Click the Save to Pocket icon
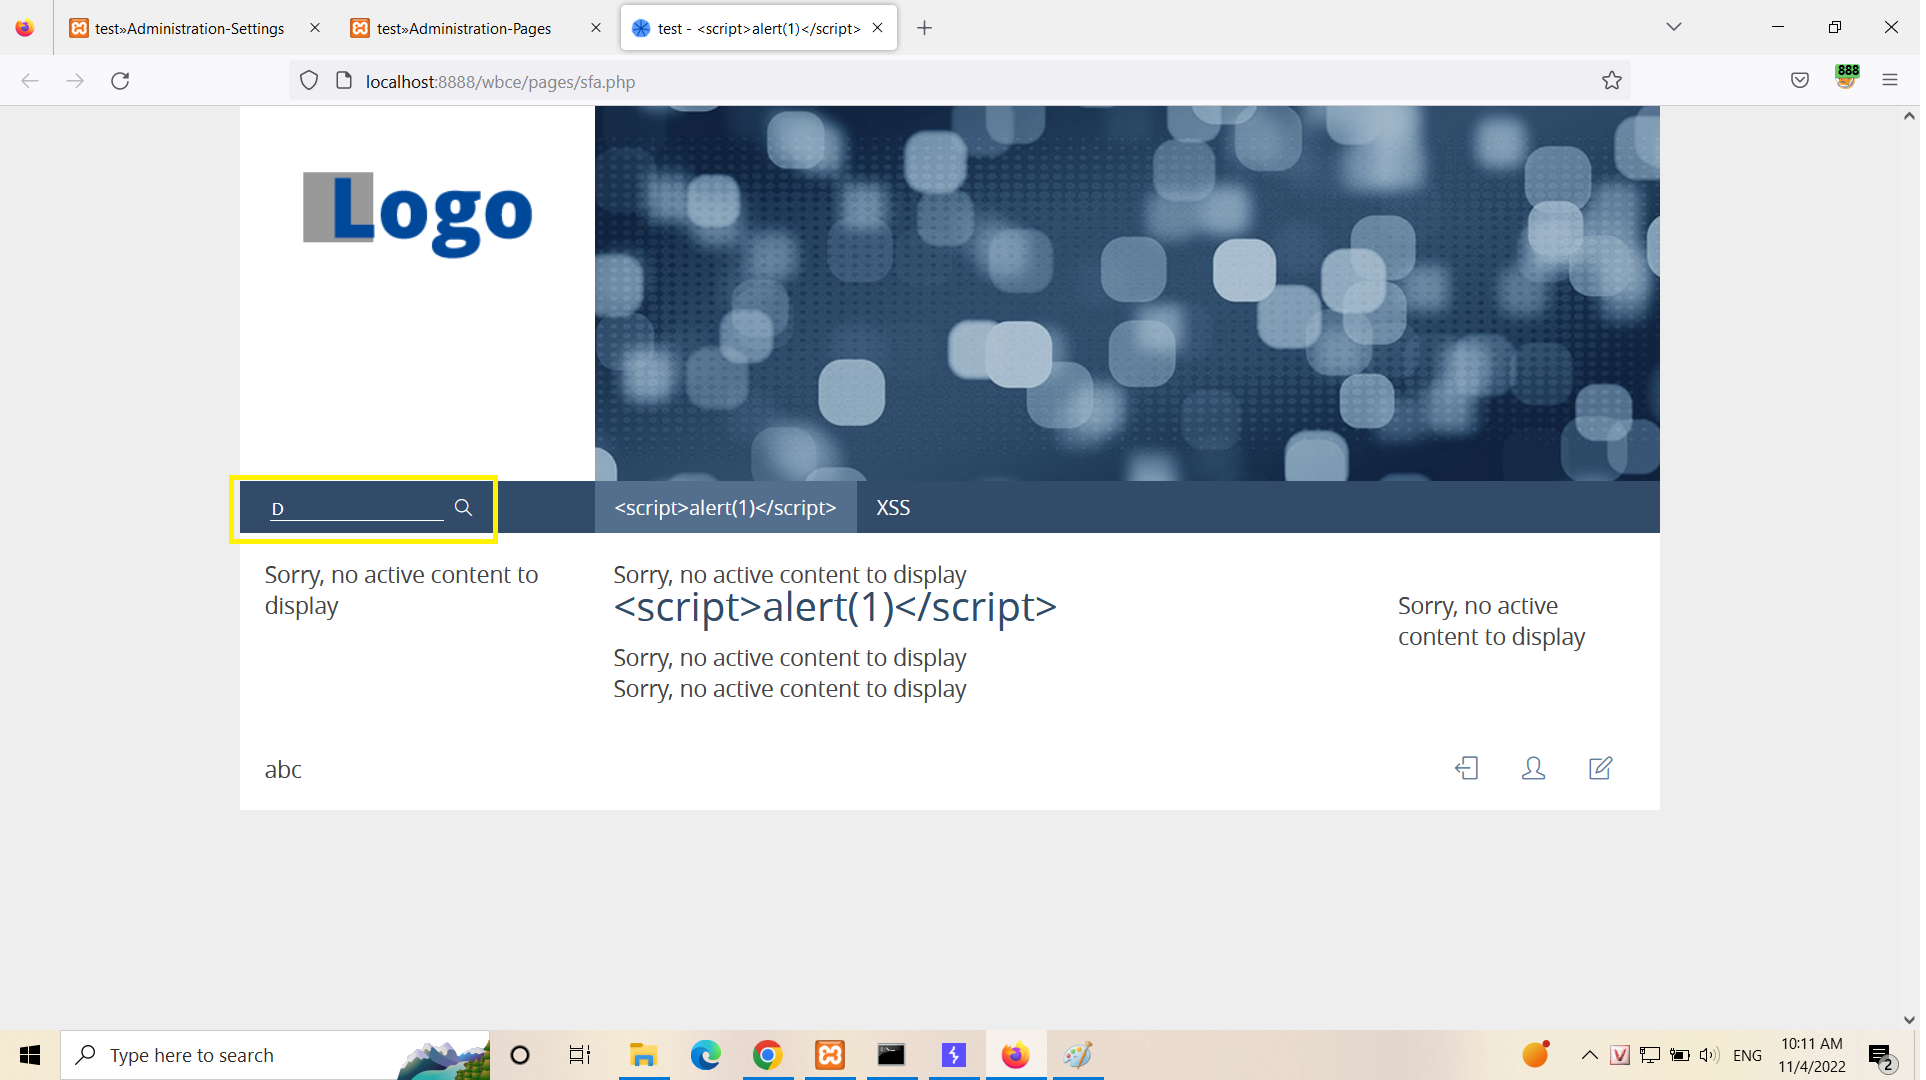 coord(1799,81)
